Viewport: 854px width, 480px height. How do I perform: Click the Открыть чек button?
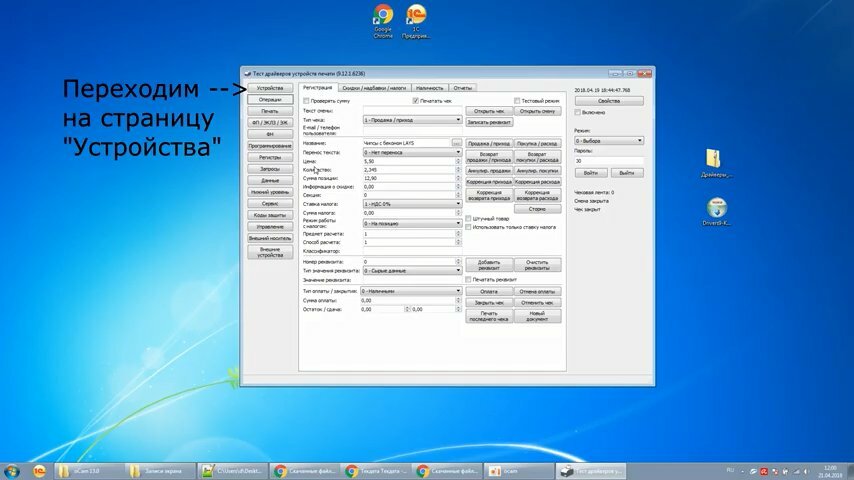pos(489,111)
